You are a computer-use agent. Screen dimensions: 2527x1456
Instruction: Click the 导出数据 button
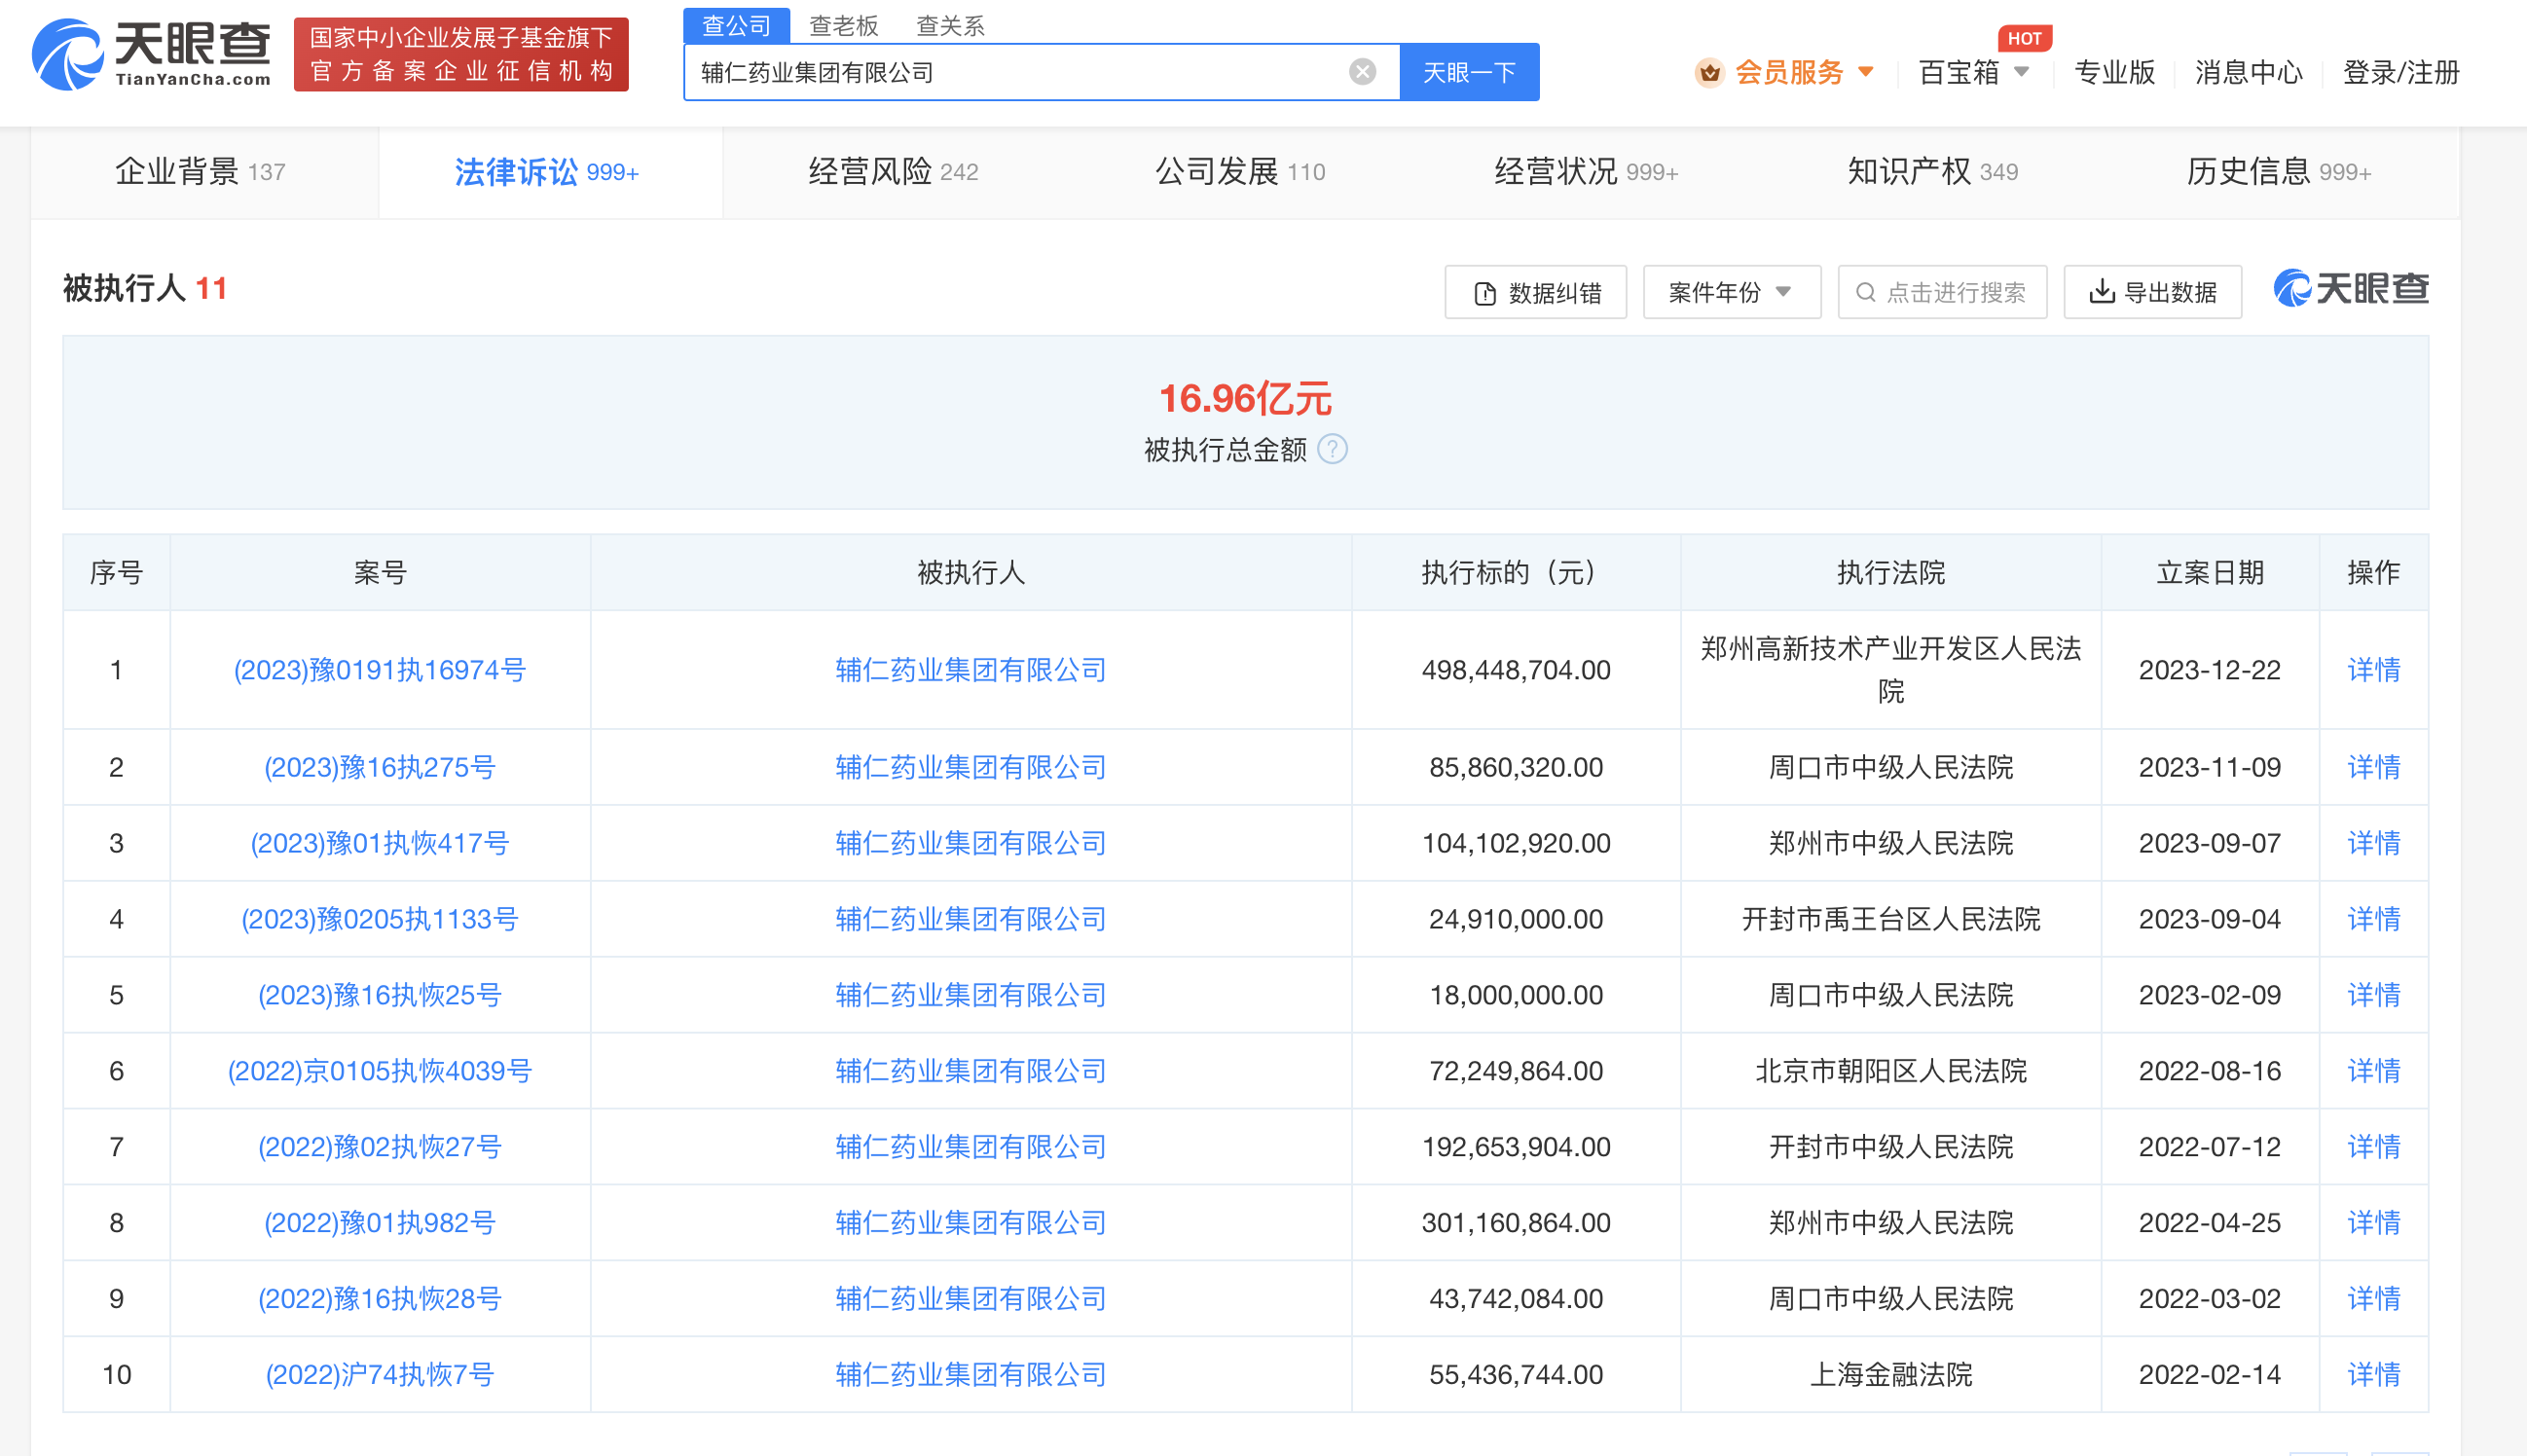pos(2153,292)
